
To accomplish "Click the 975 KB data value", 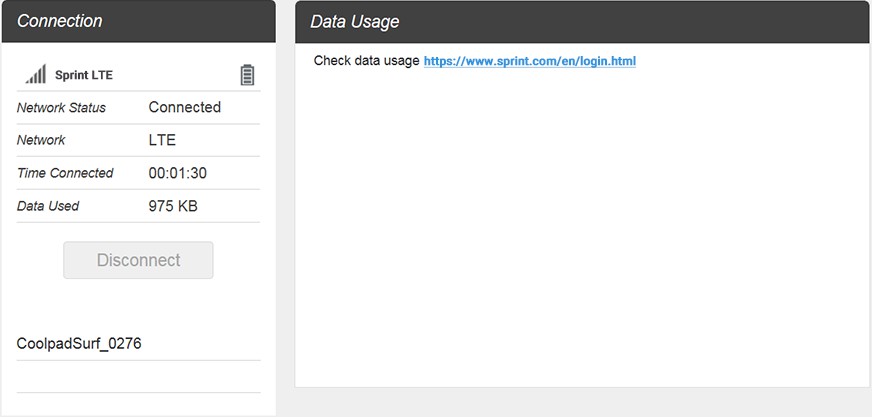I will pos(173,206).
